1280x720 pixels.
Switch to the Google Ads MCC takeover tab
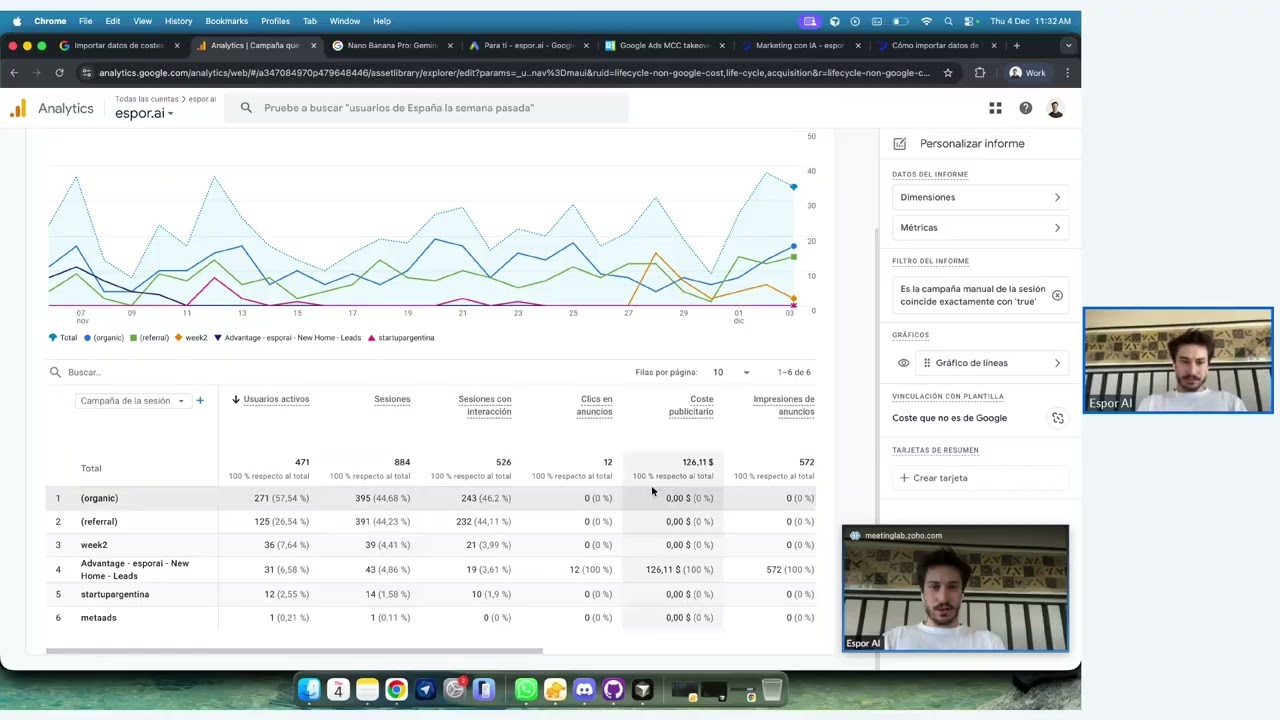[x=664, y=45]
